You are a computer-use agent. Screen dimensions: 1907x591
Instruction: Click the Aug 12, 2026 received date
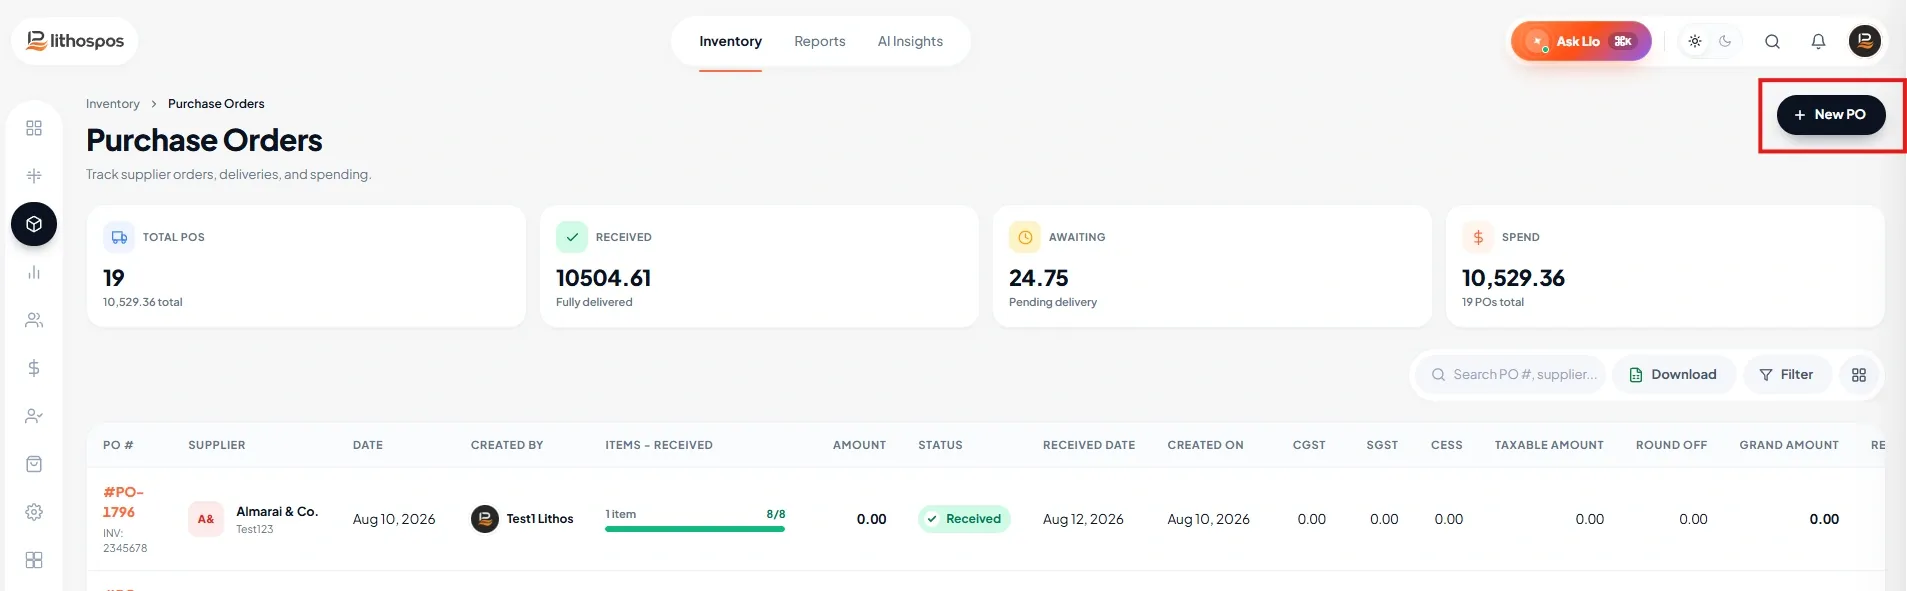click(1083, 519)
